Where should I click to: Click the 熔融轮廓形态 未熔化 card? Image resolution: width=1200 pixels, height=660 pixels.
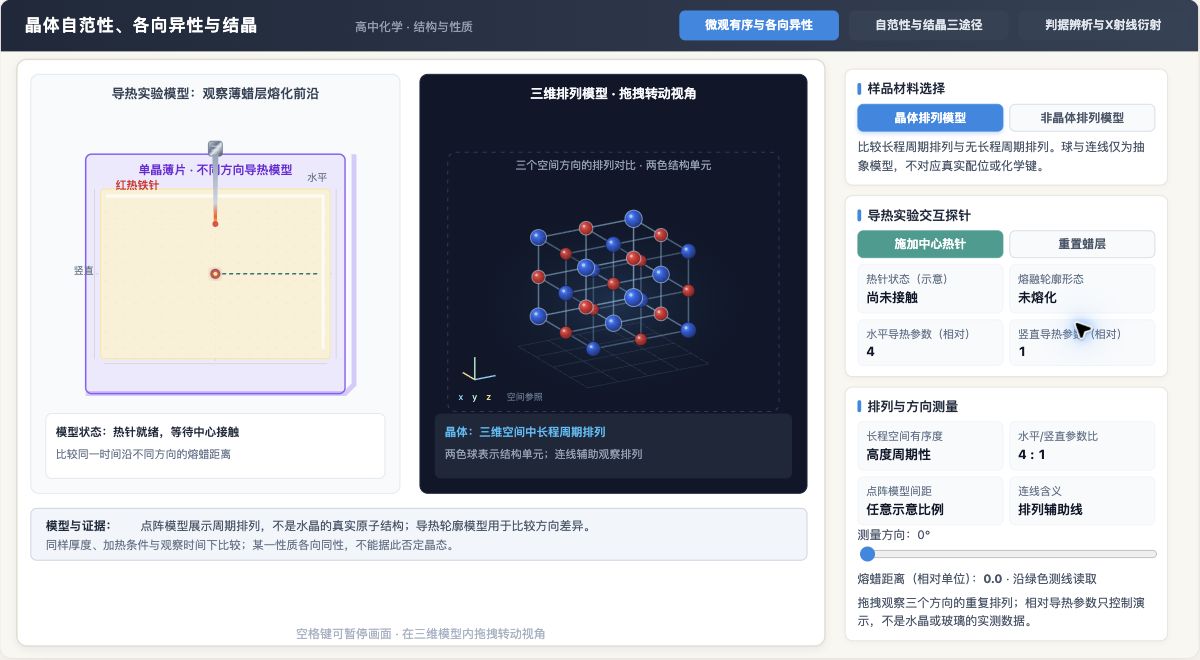tap(1082, 288)
